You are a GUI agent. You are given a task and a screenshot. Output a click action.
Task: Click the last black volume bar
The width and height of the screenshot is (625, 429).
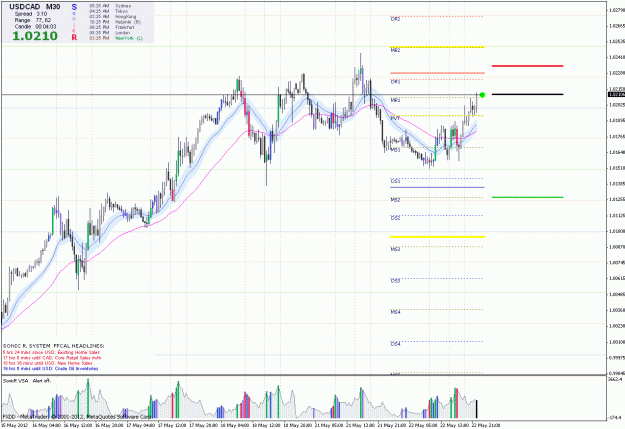point(476,409)
